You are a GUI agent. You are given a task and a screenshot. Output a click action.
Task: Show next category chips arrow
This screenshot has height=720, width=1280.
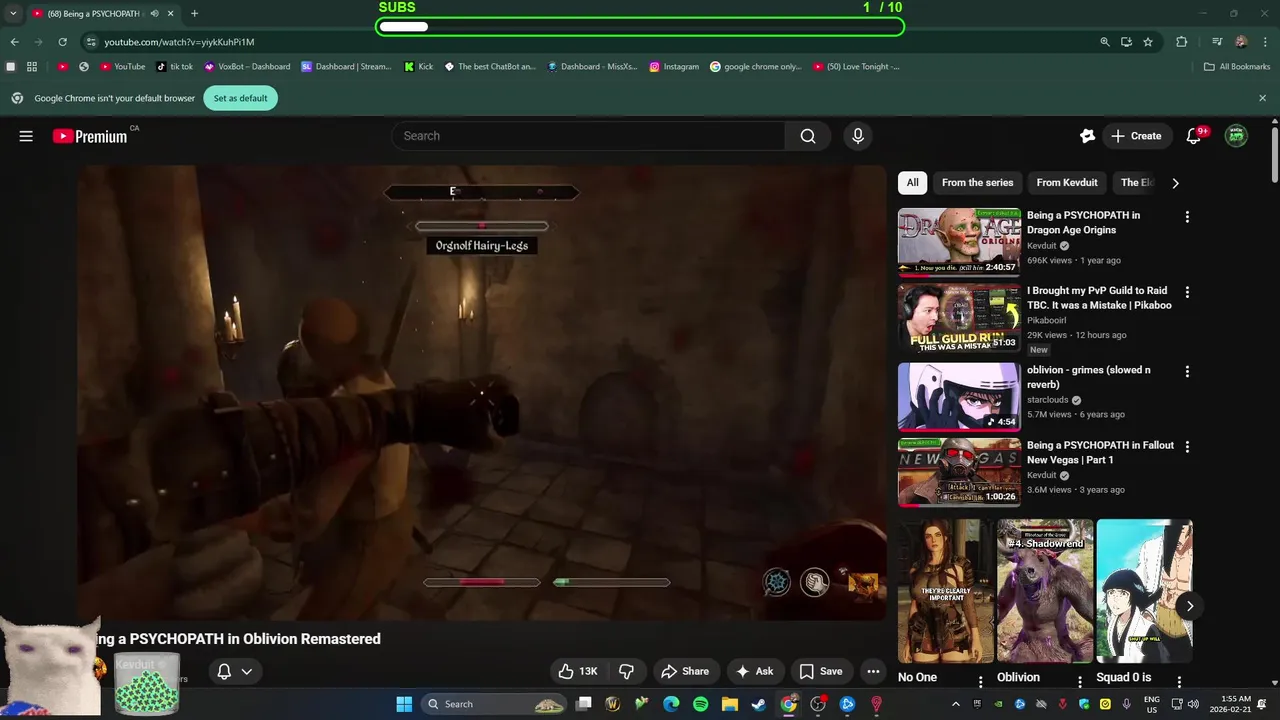pyautogui.click(x=1175, y=183)
